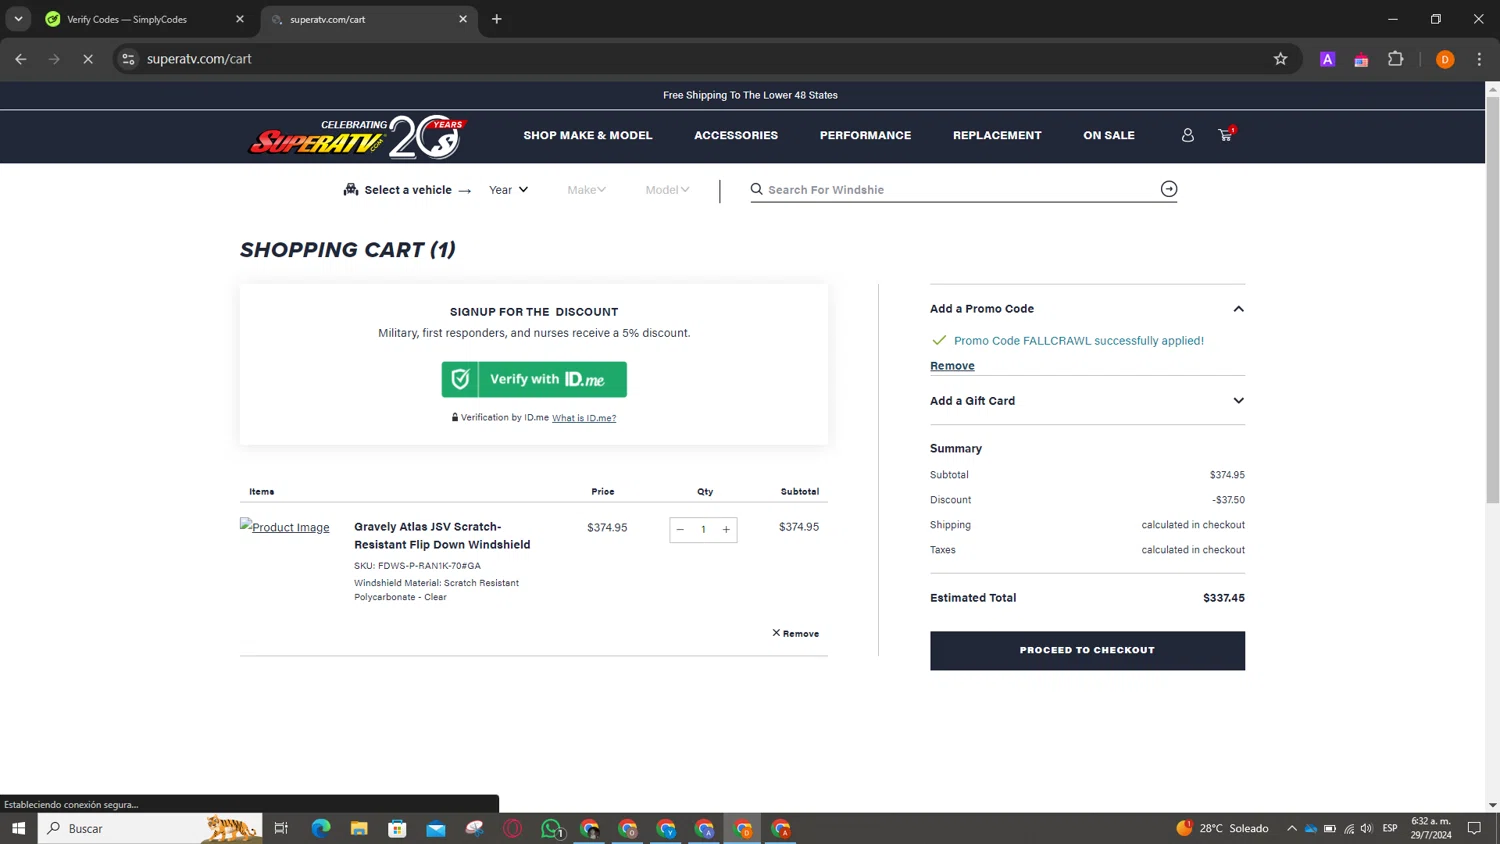This screenshot has height=844, width=1500.
Task: Close the superatv.com/cart tab
Action: (463, 19)
